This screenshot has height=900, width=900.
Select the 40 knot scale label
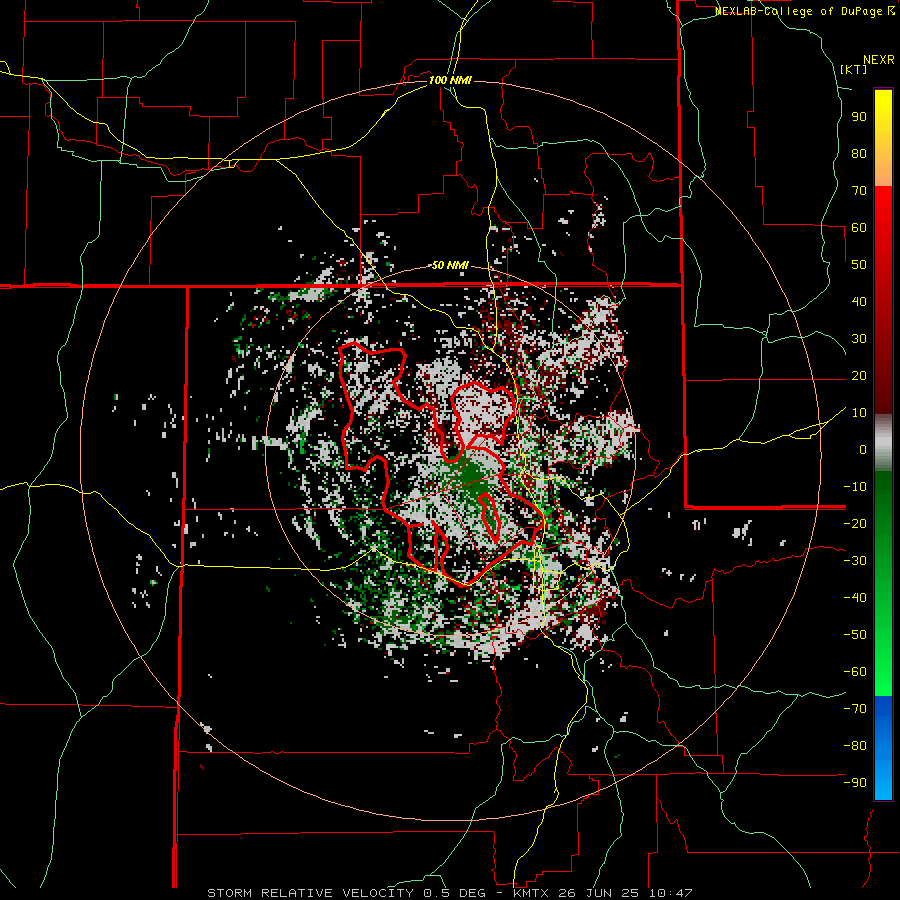(859, 301)
